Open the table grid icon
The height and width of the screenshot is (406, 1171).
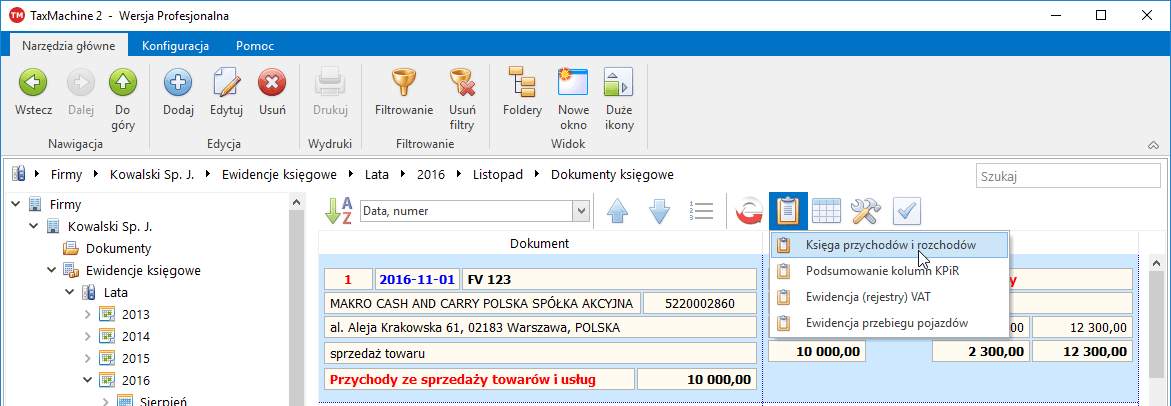pyautogui.click(x=827, y=211)
